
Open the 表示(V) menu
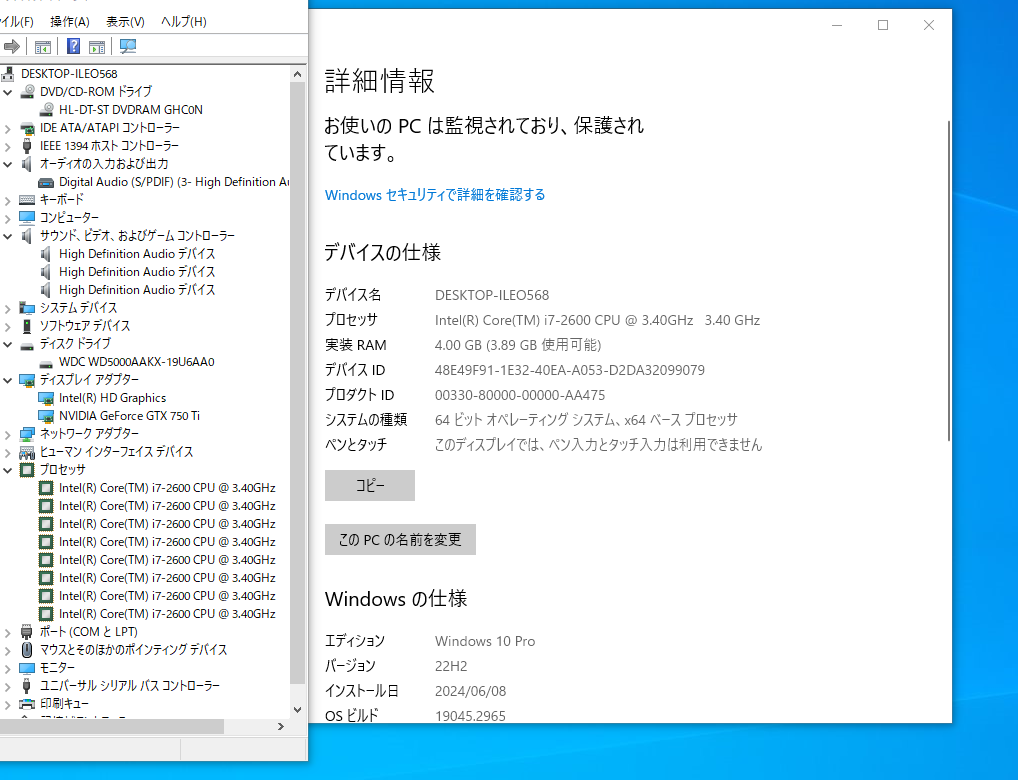(124, 21)
